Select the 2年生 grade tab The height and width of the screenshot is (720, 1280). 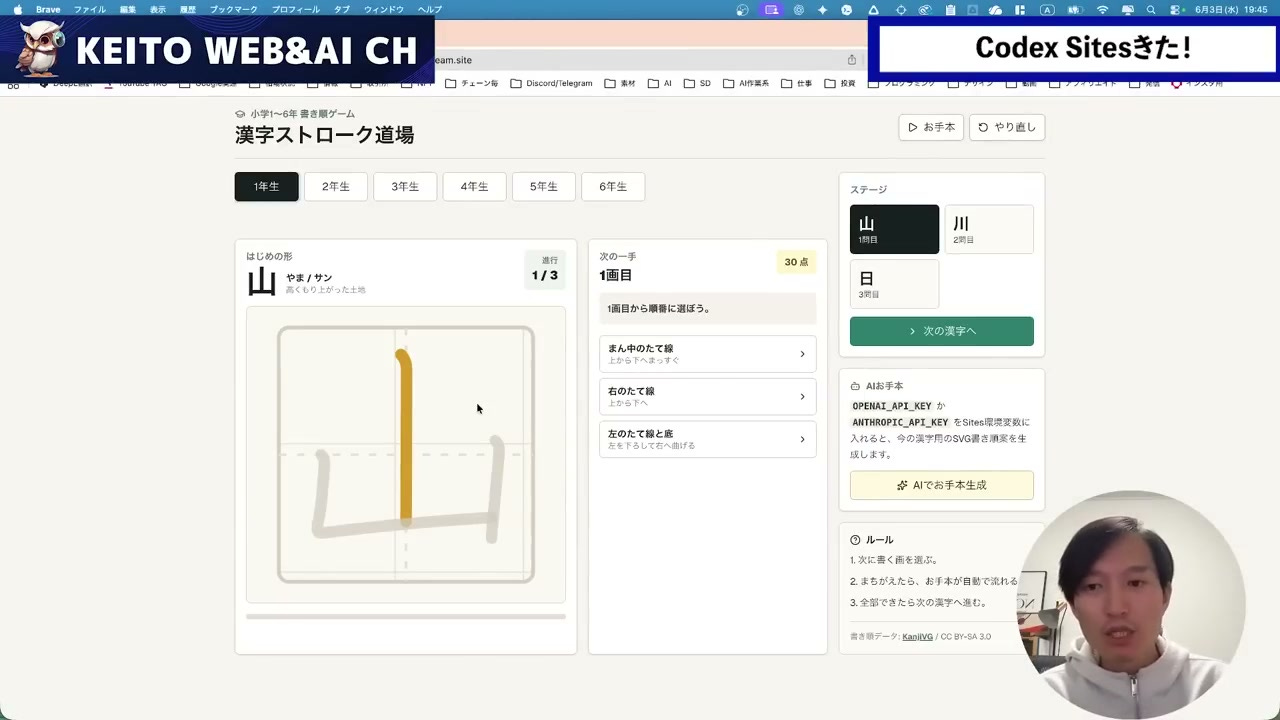(x=336, y=187)
